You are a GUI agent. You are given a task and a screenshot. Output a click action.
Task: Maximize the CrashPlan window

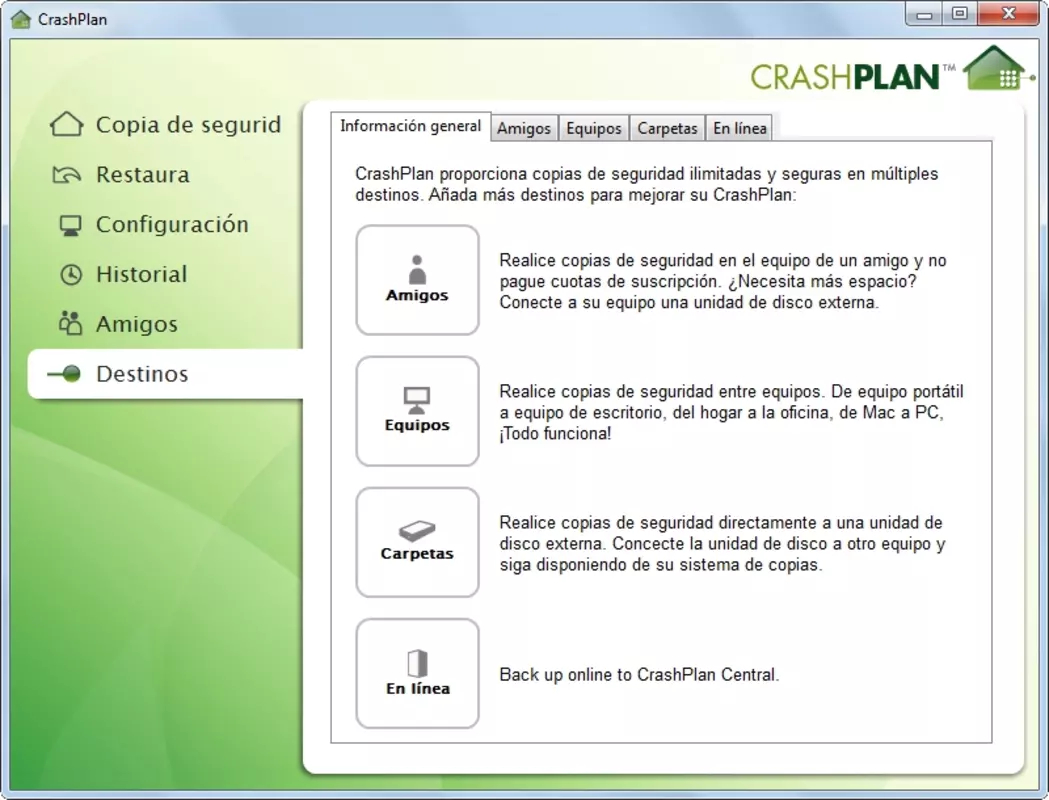pos(960,14)
